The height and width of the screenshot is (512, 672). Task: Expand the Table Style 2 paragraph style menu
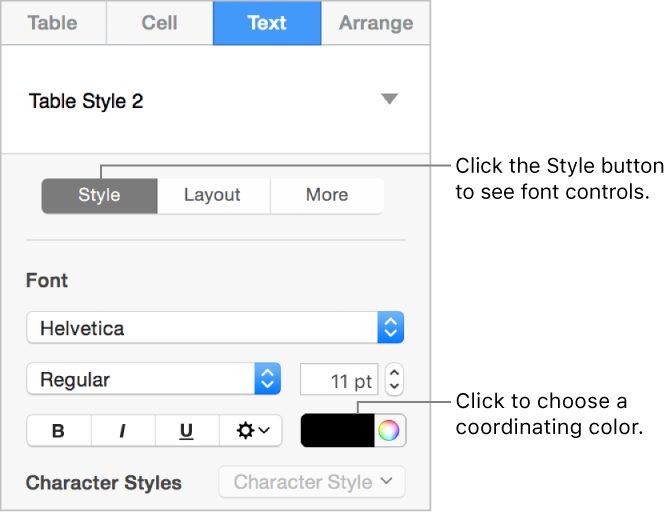click(x=390, y=99)
